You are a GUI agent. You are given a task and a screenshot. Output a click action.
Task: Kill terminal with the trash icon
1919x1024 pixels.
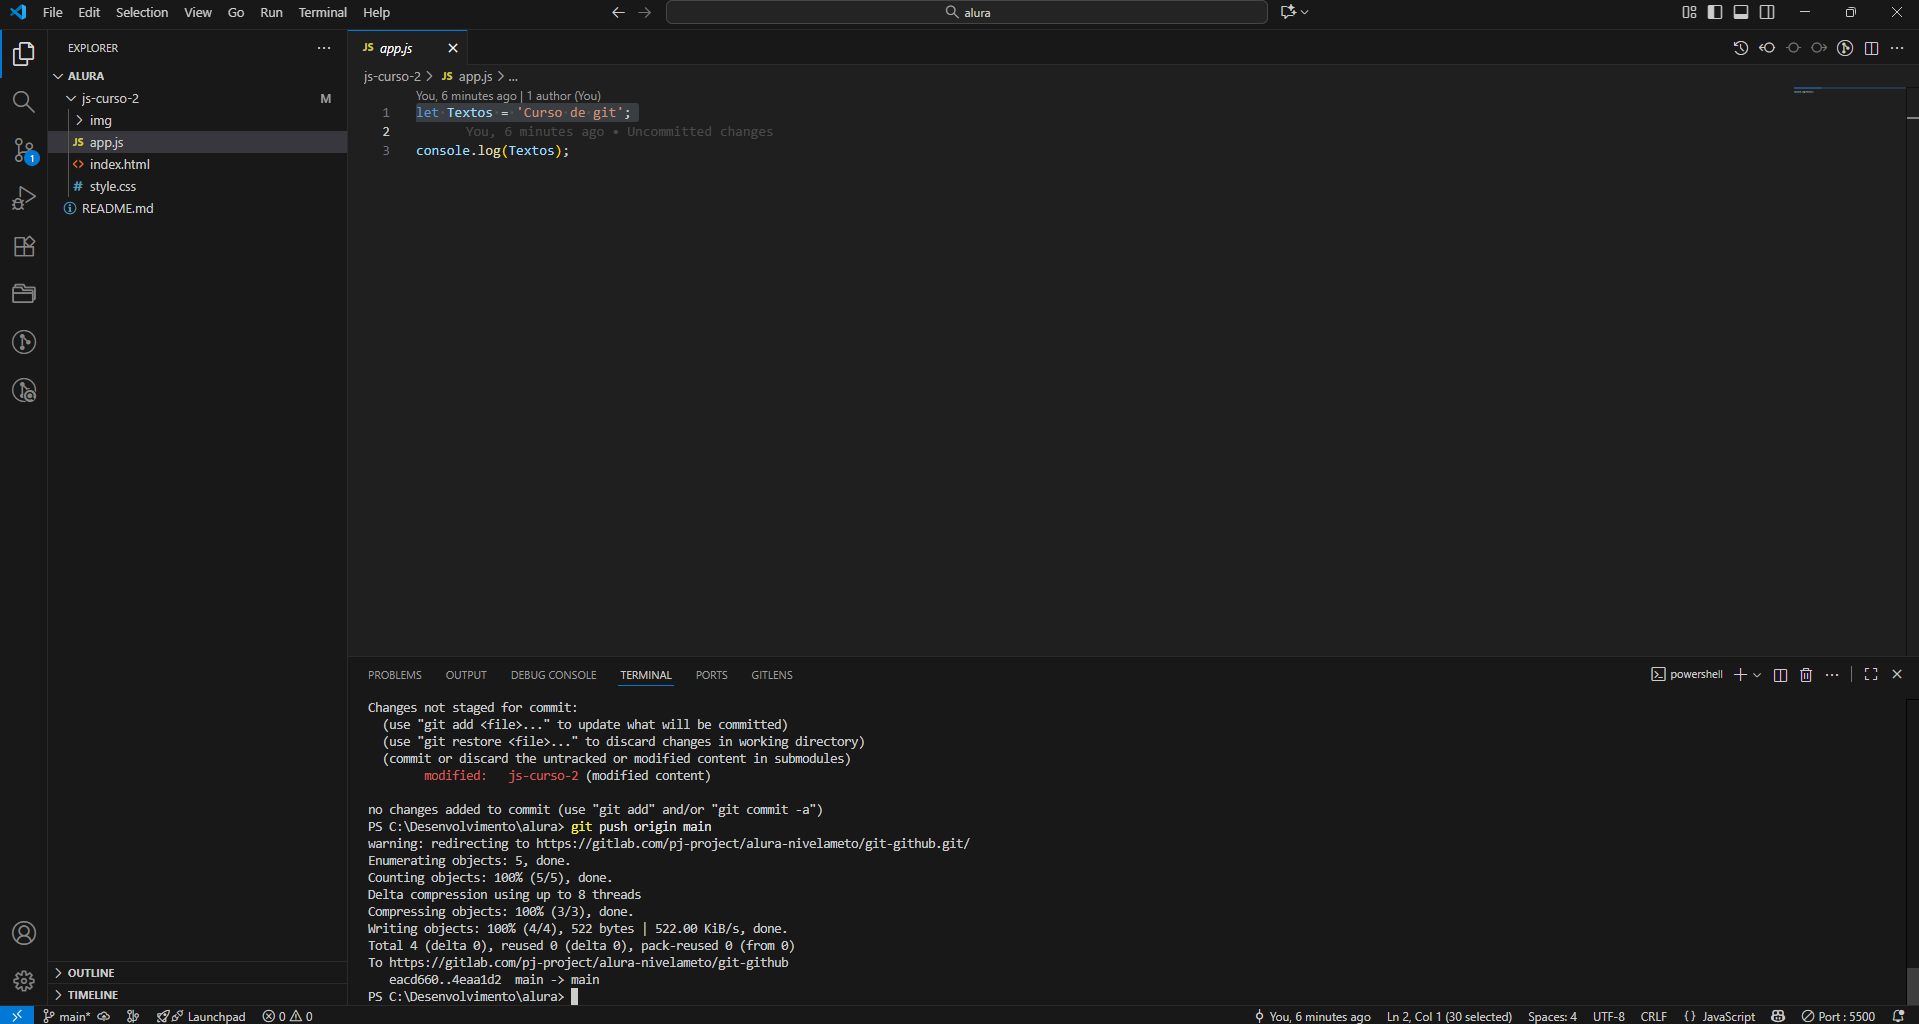(1806, 675)
